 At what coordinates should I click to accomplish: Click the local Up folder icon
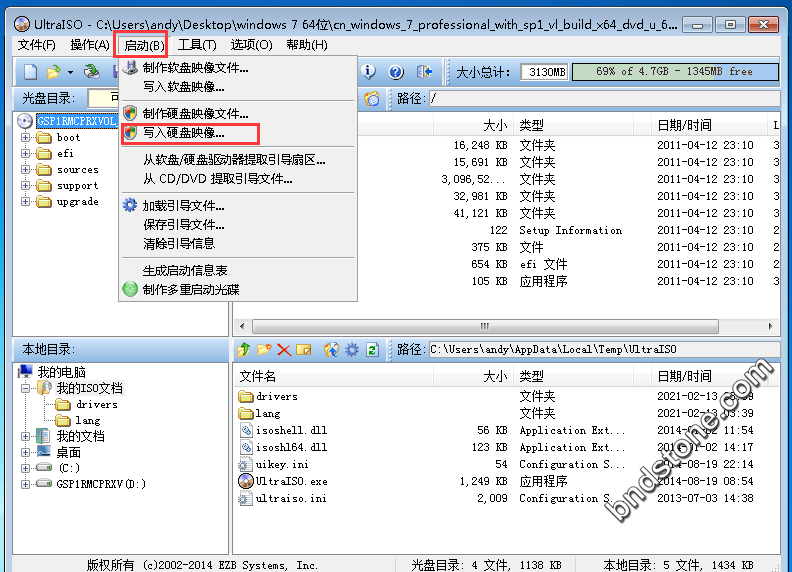pyautogui.click(x=244, y=349)
